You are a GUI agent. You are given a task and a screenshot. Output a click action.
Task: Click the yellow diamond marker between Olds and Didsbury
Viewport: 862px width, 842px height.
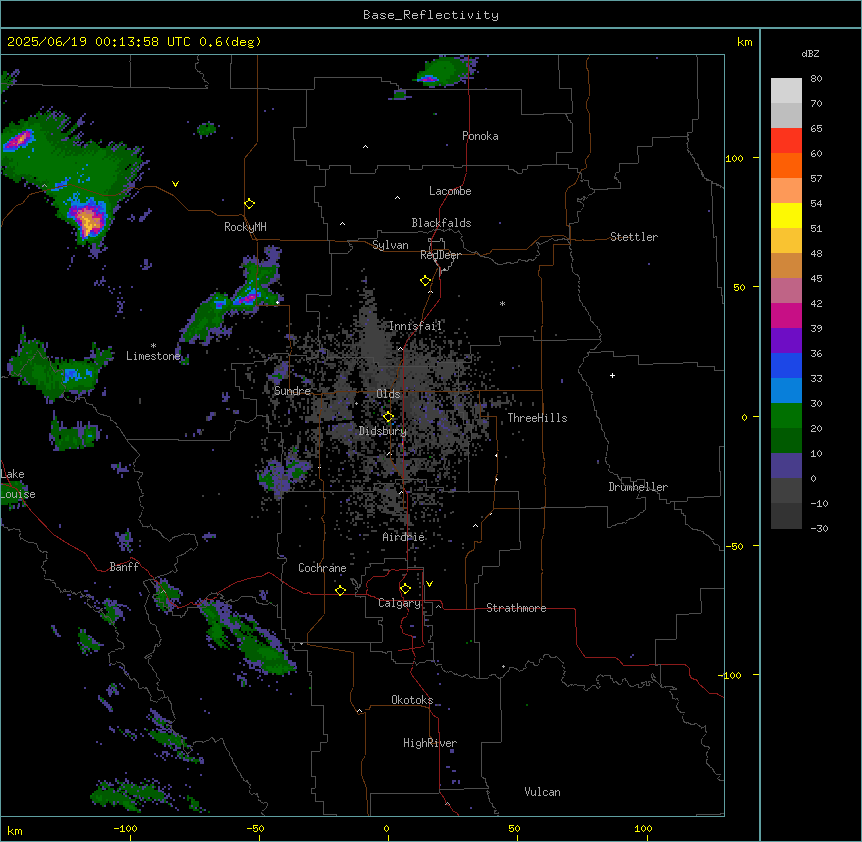(x=389, y=417)
